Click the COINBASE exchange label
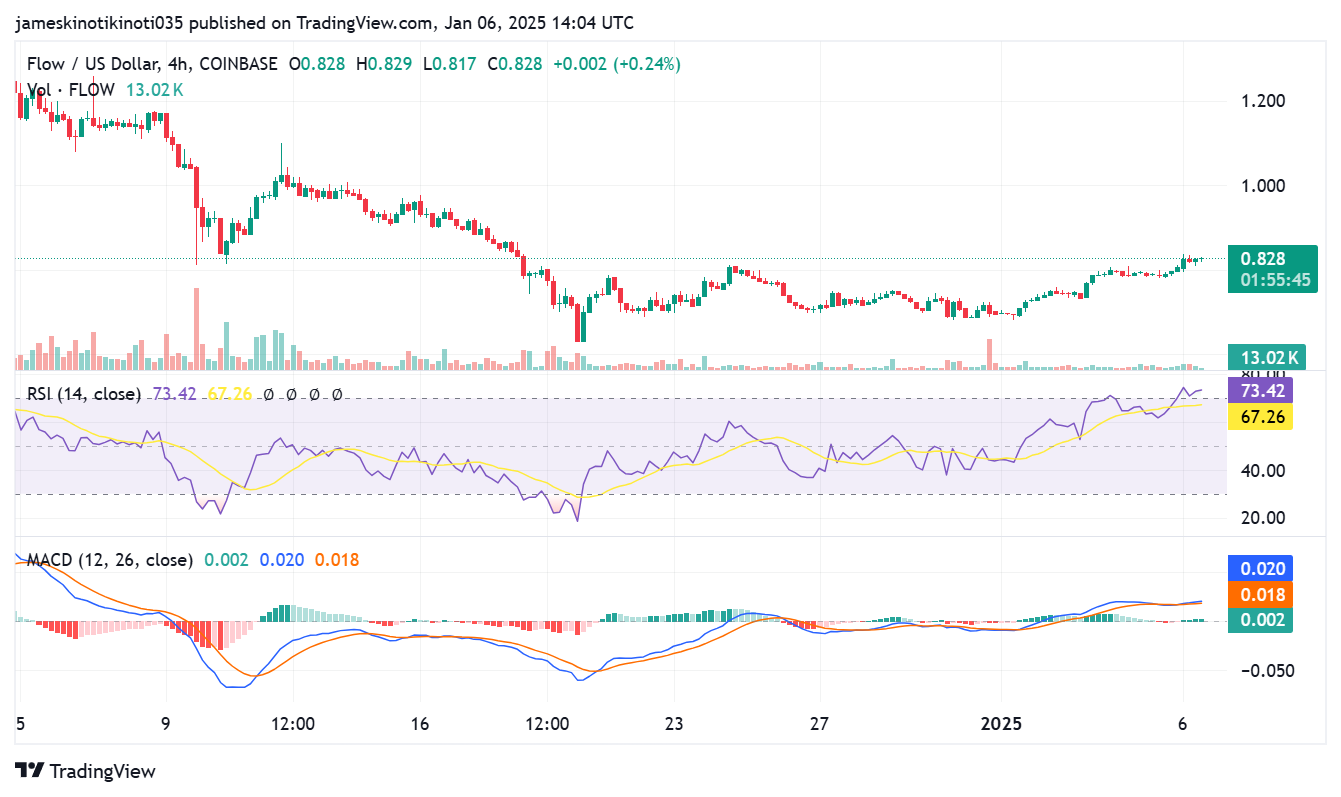 (x=238, y=64)
